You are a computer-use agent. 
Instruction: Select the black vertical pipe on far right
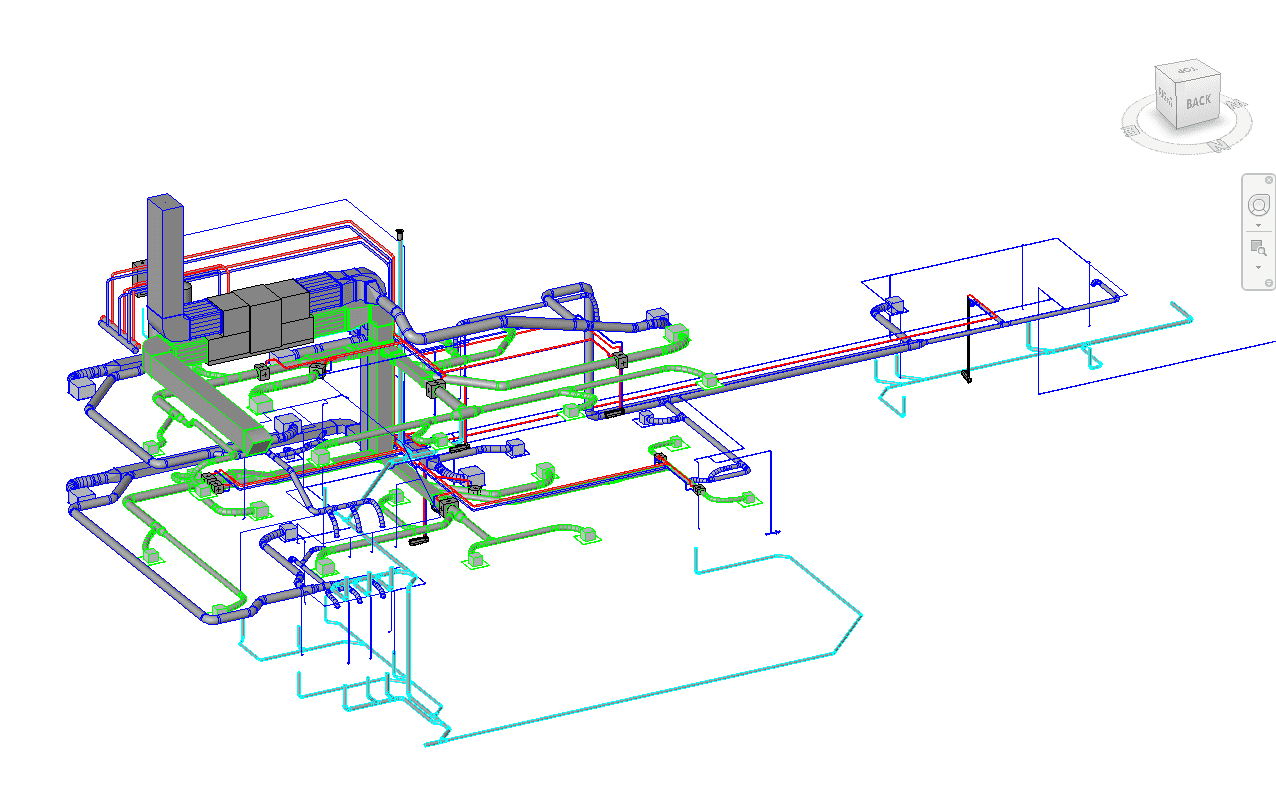(968, 340)
